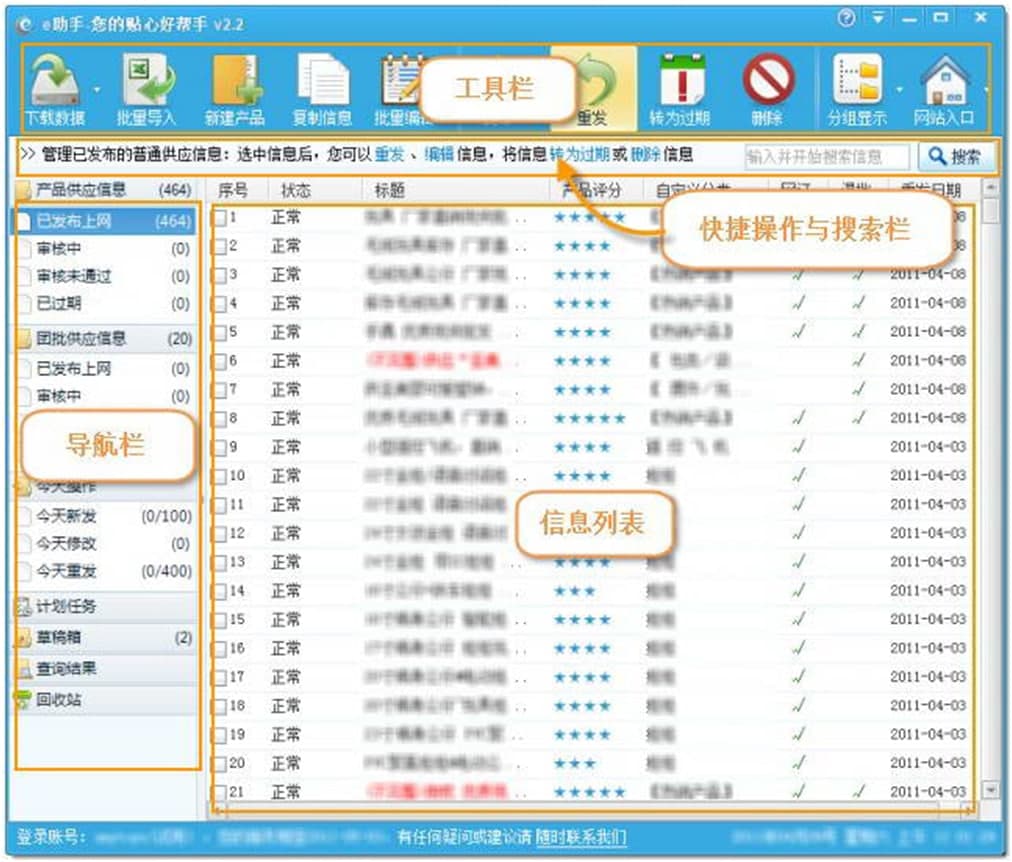Tick checkbox for row 5
Screen dimensions: 1012x862
pos(219,332)
